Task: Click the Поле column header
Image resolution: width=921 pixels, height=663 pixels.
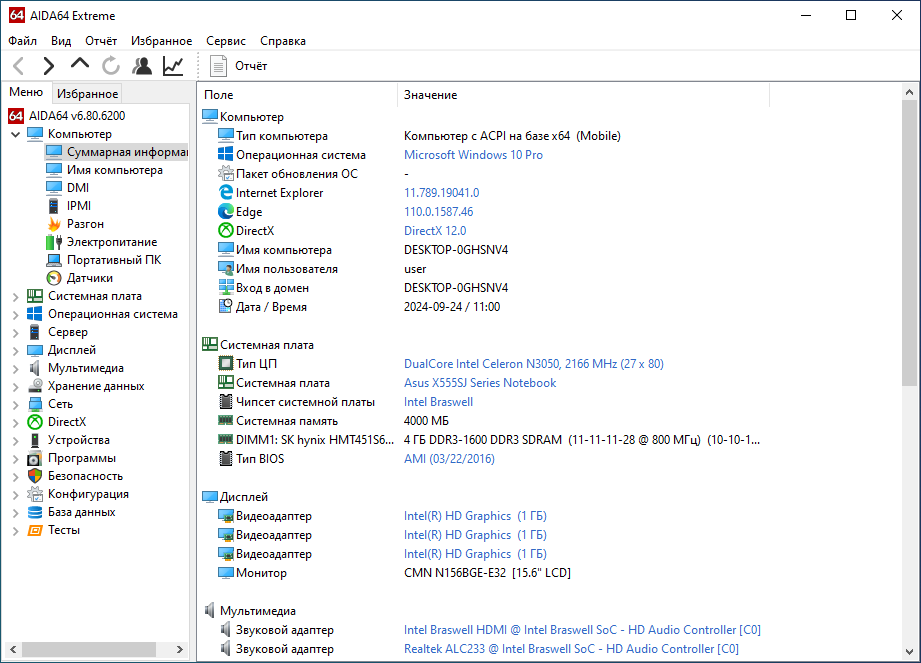Action: tap(298, 95)
